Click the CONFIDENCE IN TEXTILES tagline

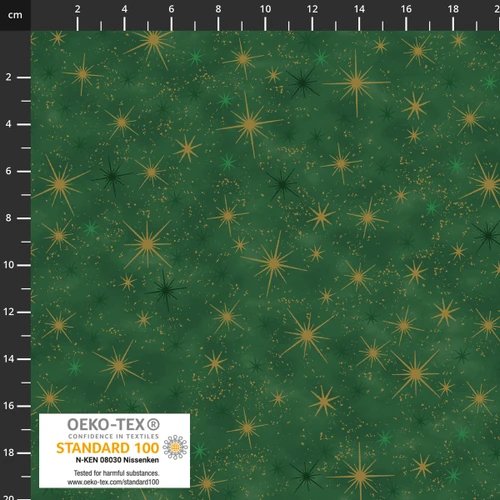pyautogui.click(x=113, y=436)
